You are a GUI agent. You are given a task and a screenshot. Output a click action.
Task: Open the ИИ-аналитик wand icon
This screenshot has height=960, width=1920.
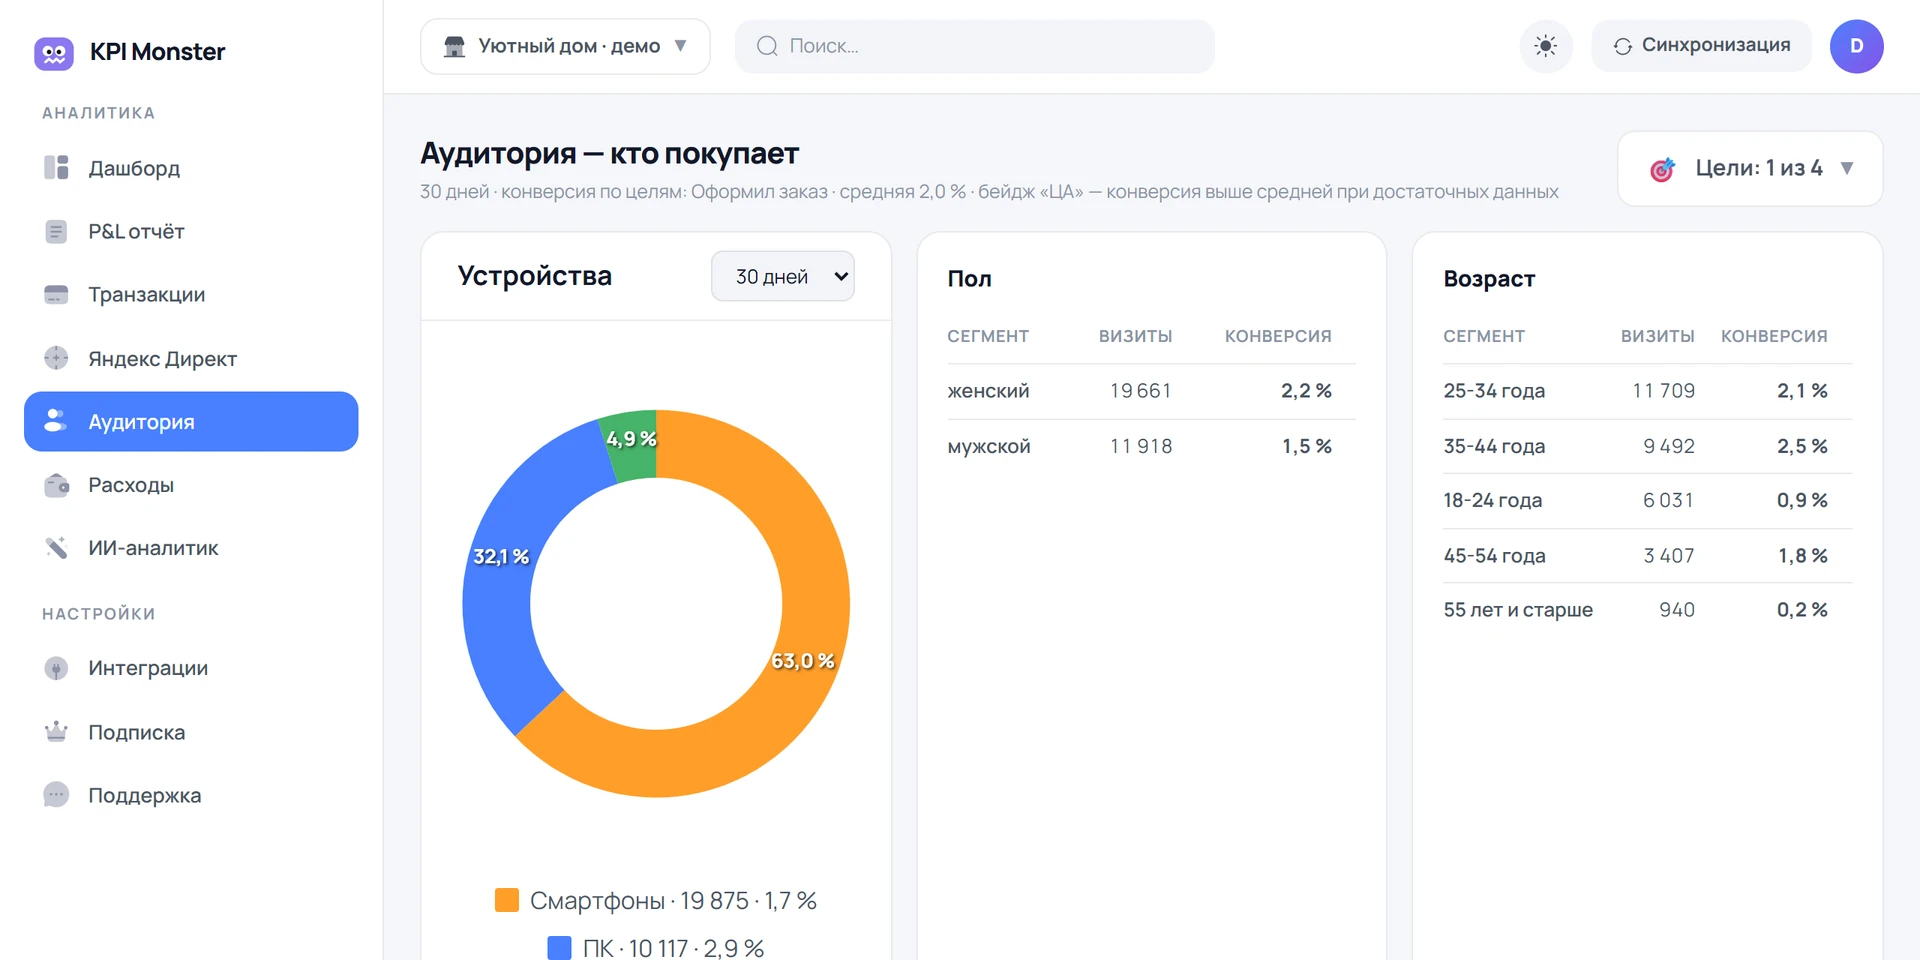point(56,548)
